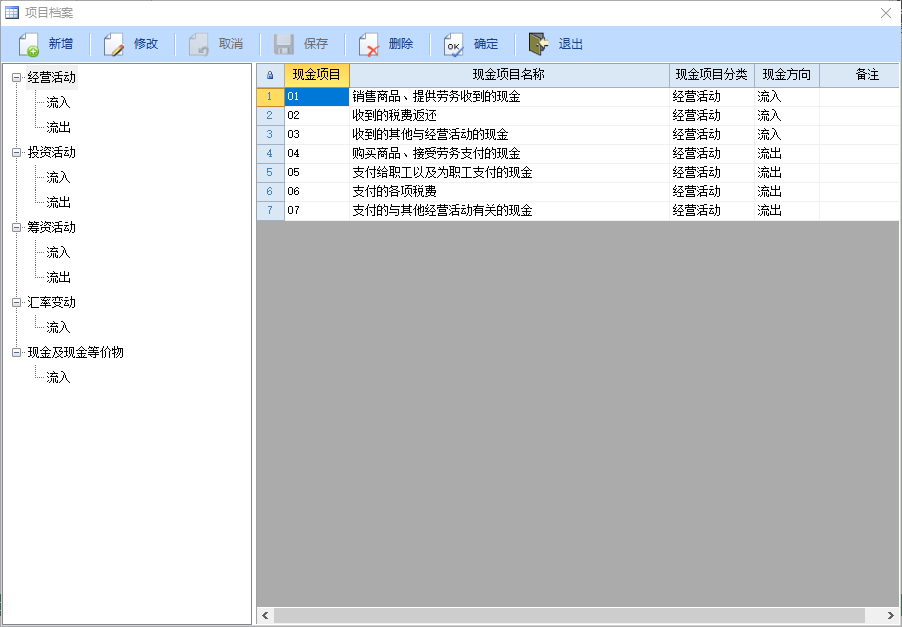Click the 现金项目 column header

point(317,75)
